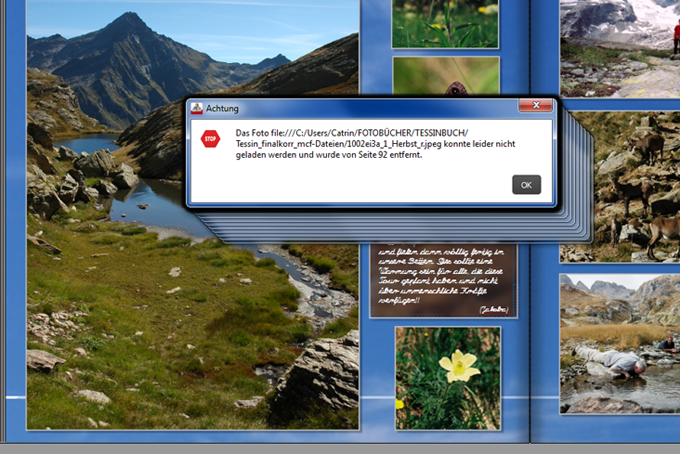Click the gray bar below the page
680x454 pixels.
[340, 449]
